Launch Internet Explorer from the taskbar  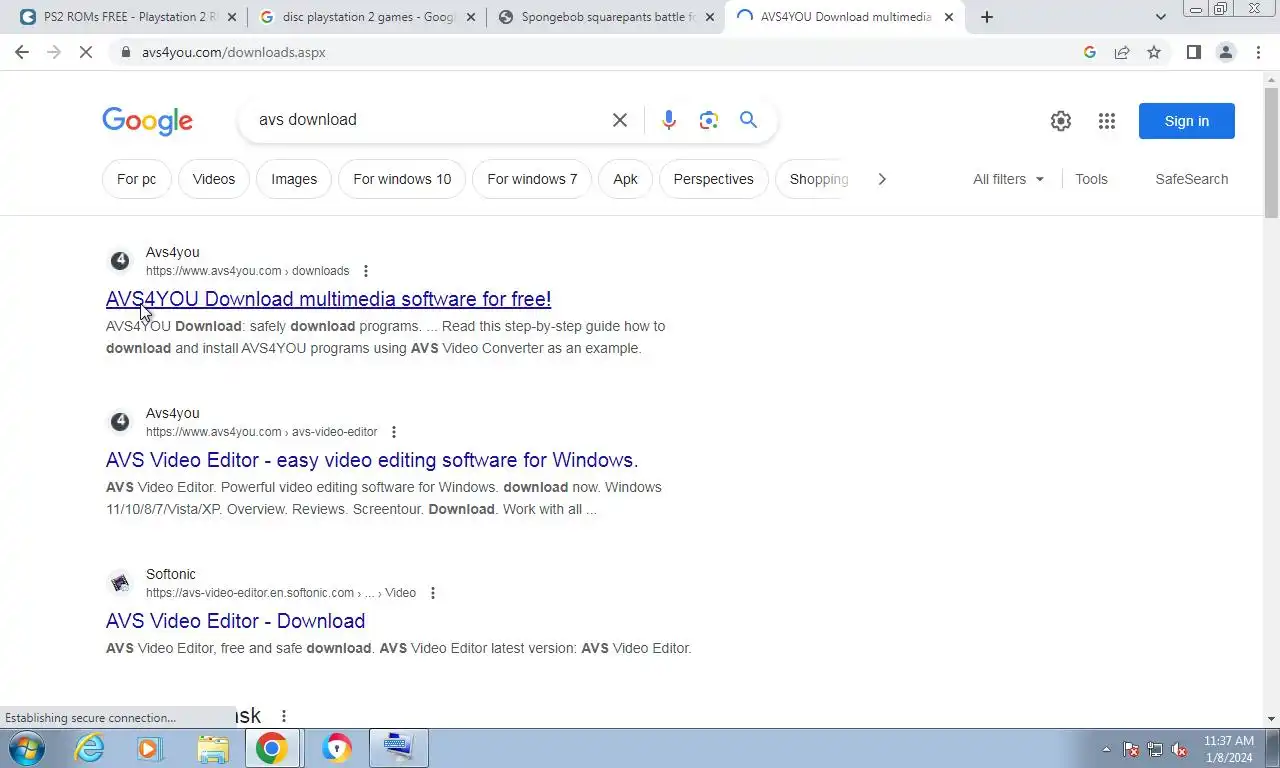[x=90, y=748]
